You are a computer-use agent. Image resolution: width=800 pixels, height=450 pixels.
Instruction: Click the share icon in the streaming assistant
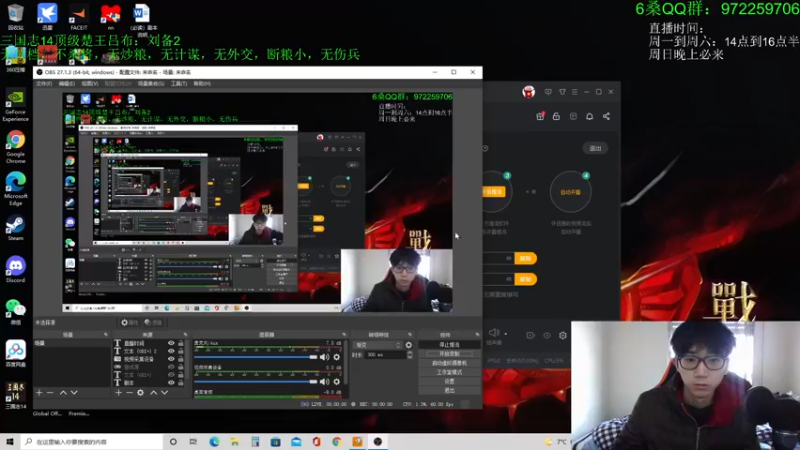point(606,116)
